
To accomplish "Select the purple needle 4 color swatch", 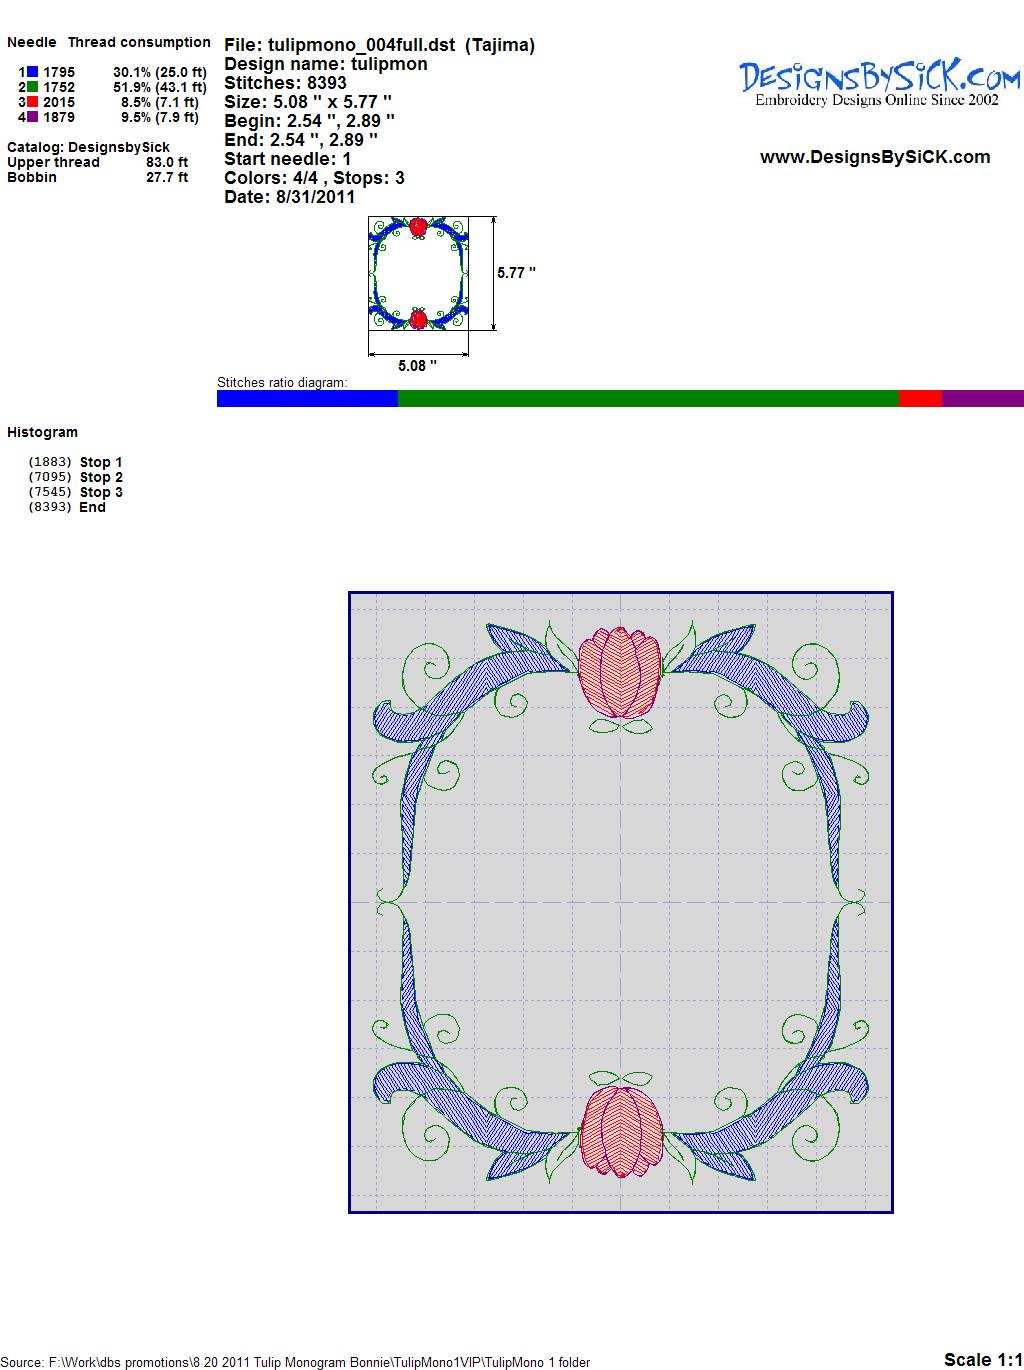I will click(x=33, y=117).
